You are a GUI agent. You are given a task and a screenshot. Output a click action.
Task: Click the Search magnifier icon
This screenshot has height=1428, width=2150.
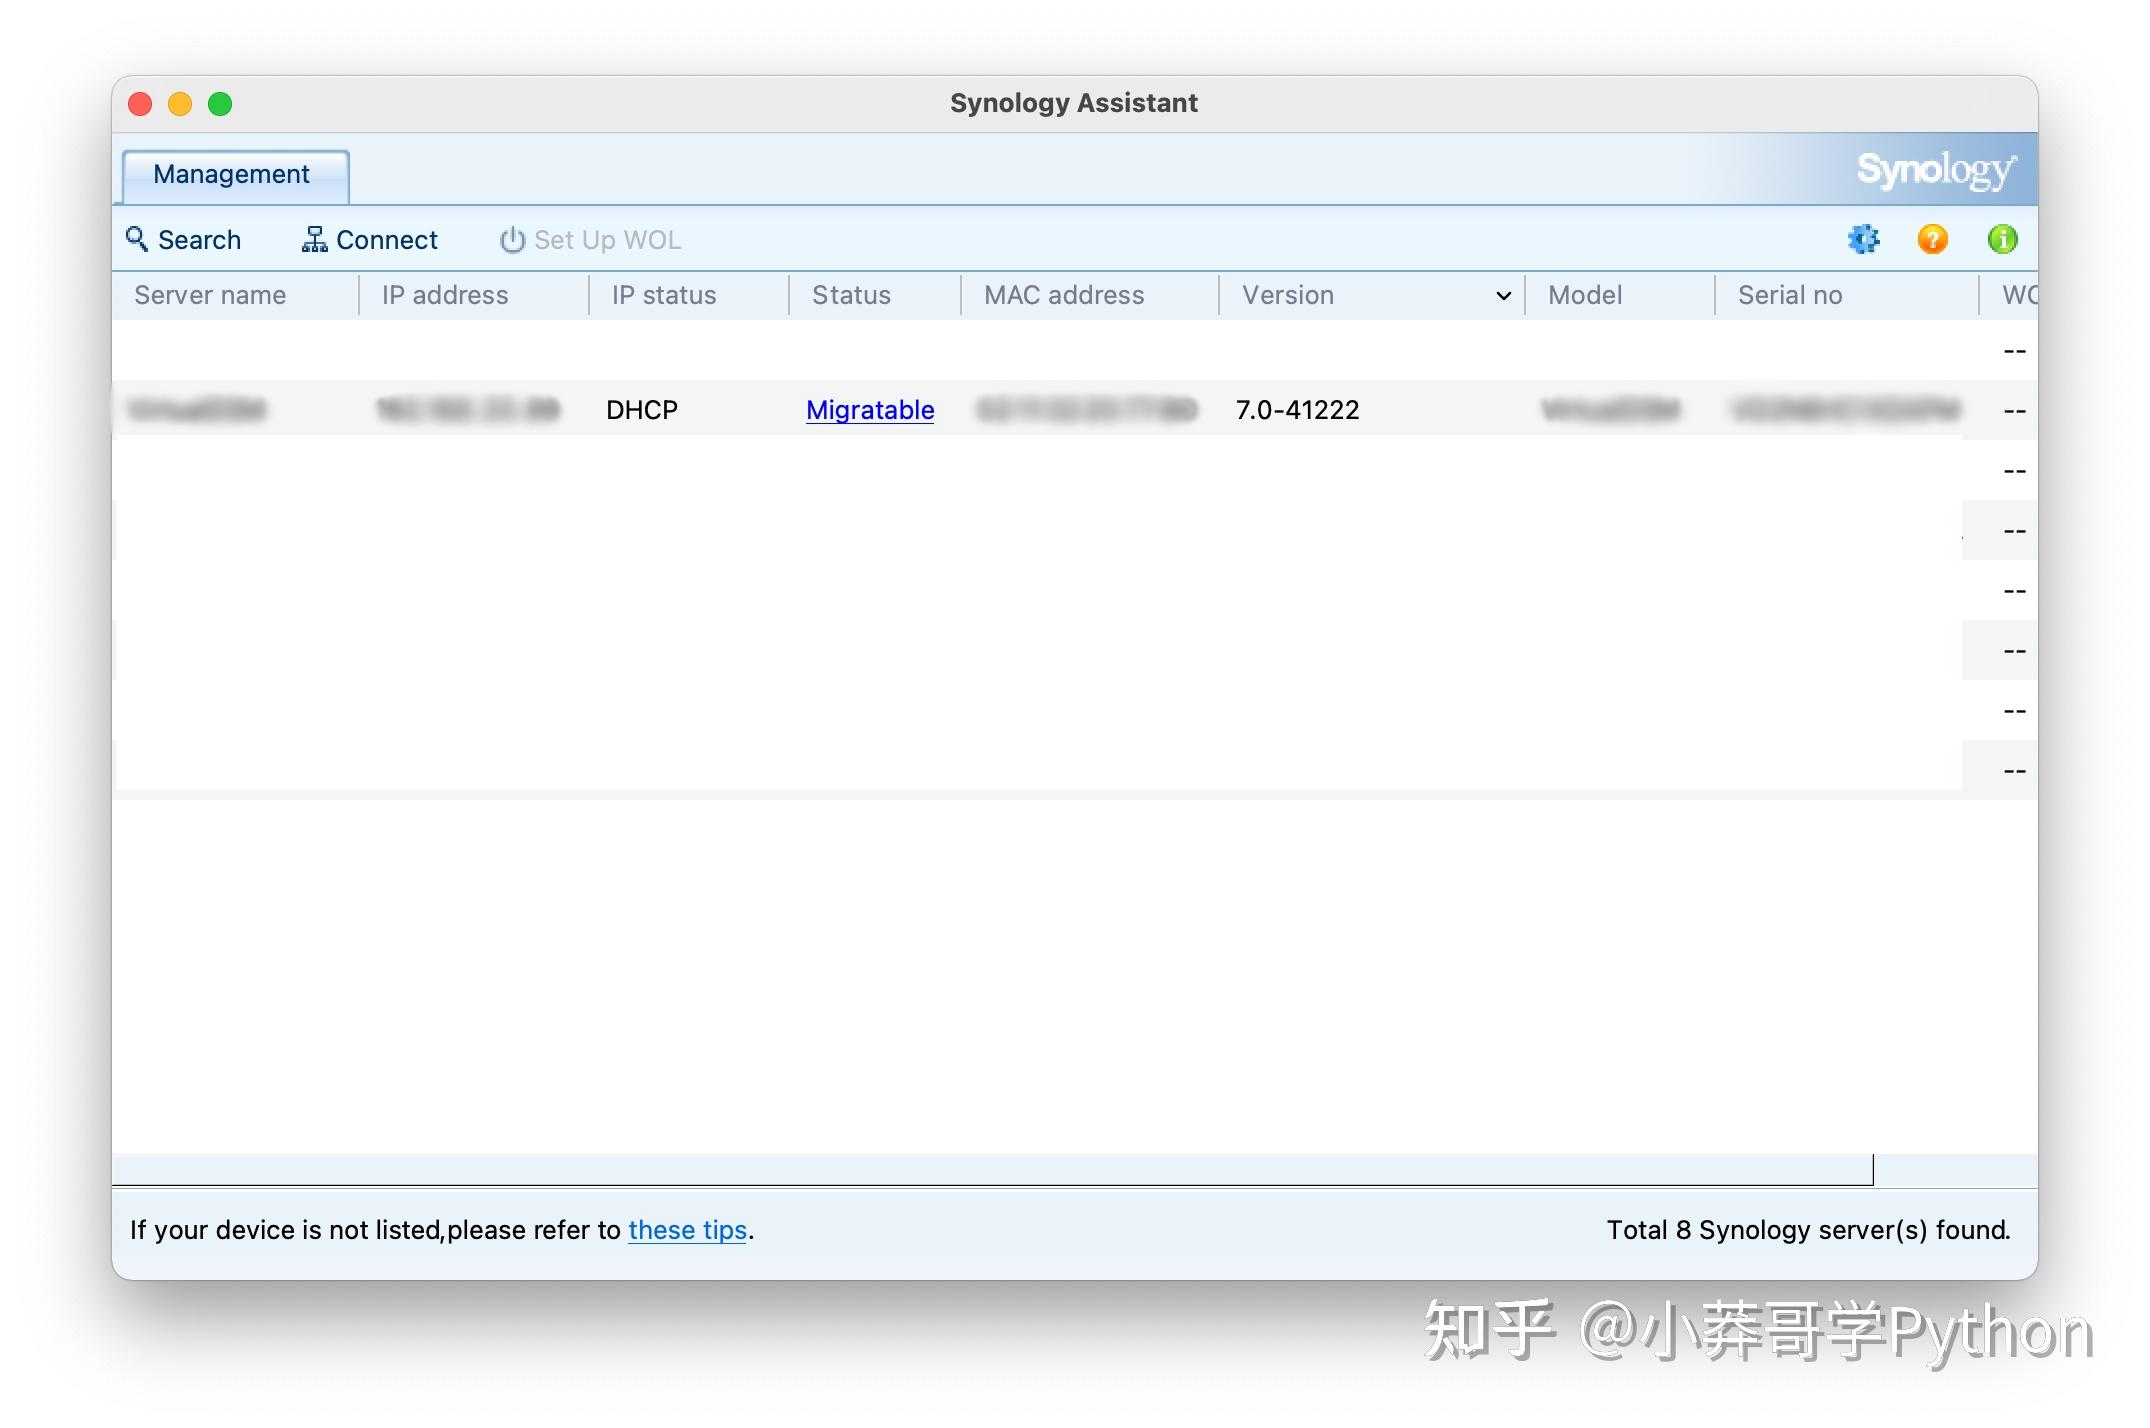coord(136,239)
